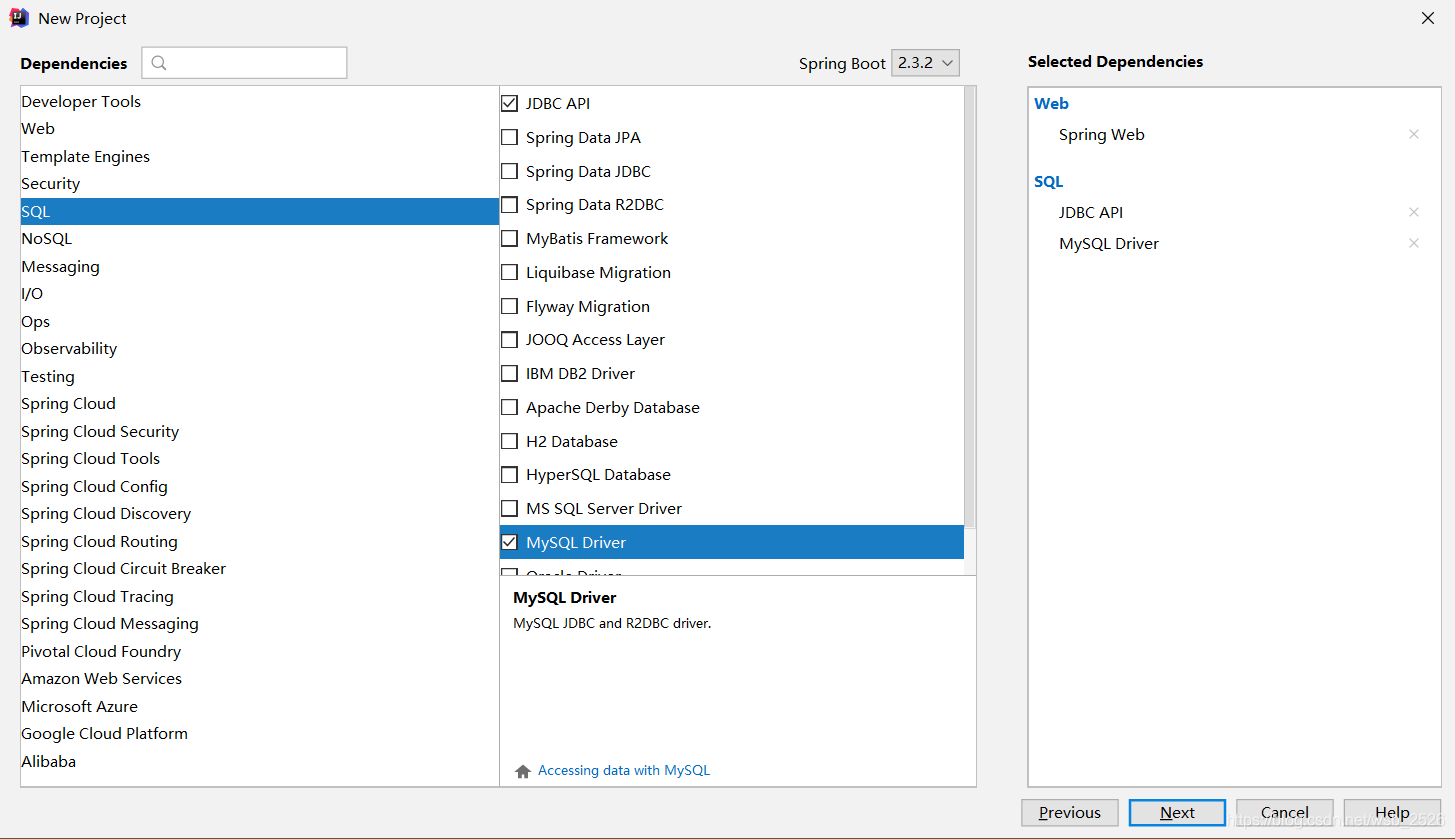The height and width of the screenshot is (839, 1455).
Task: Select the Developer Tools category
Action: (259, 101)
